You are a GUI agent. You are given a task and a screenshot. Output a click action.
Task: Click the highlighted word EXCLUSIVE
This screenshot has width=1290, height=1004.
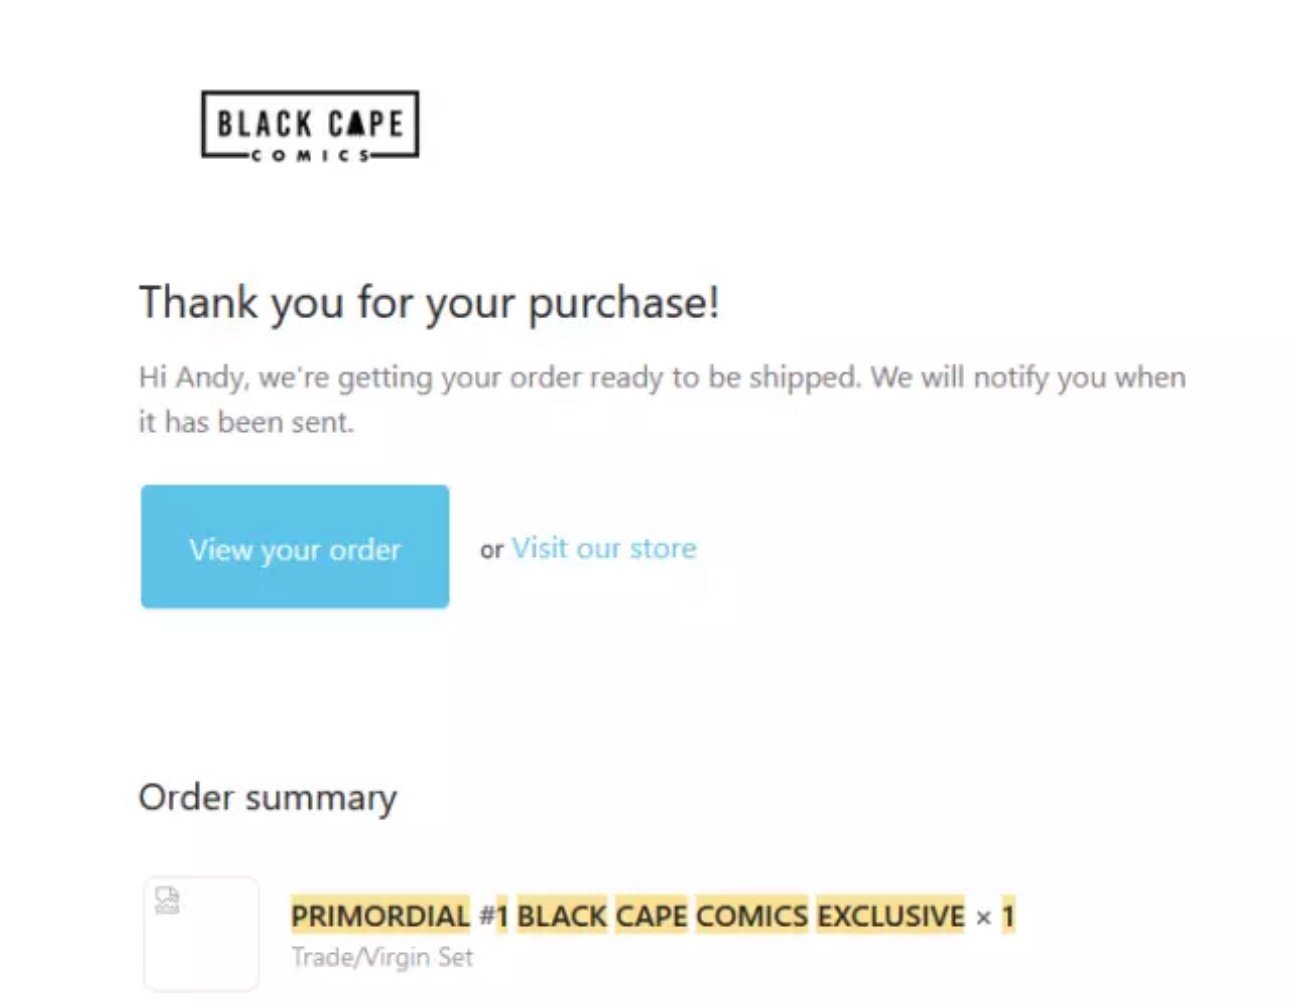(x=891, y=915)
